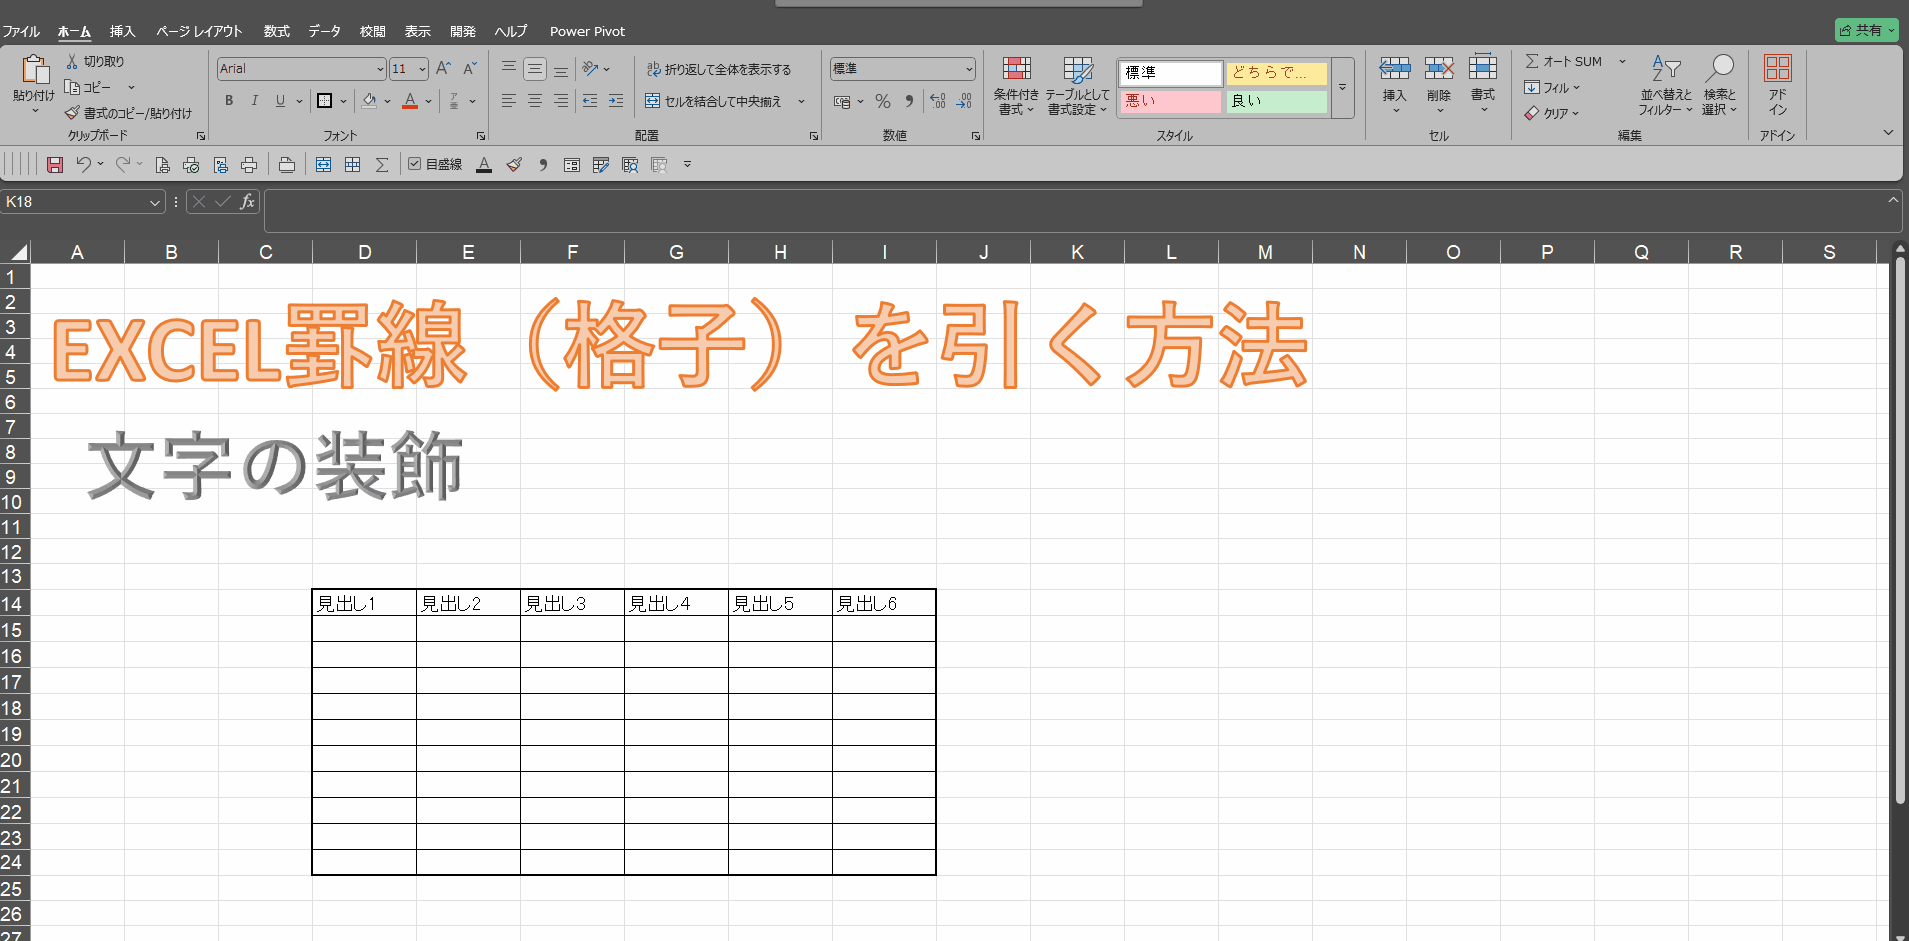The height and width of the screenshot is (941, 1909).
Task: Click the K18 name box field
Action: [75, 202]
